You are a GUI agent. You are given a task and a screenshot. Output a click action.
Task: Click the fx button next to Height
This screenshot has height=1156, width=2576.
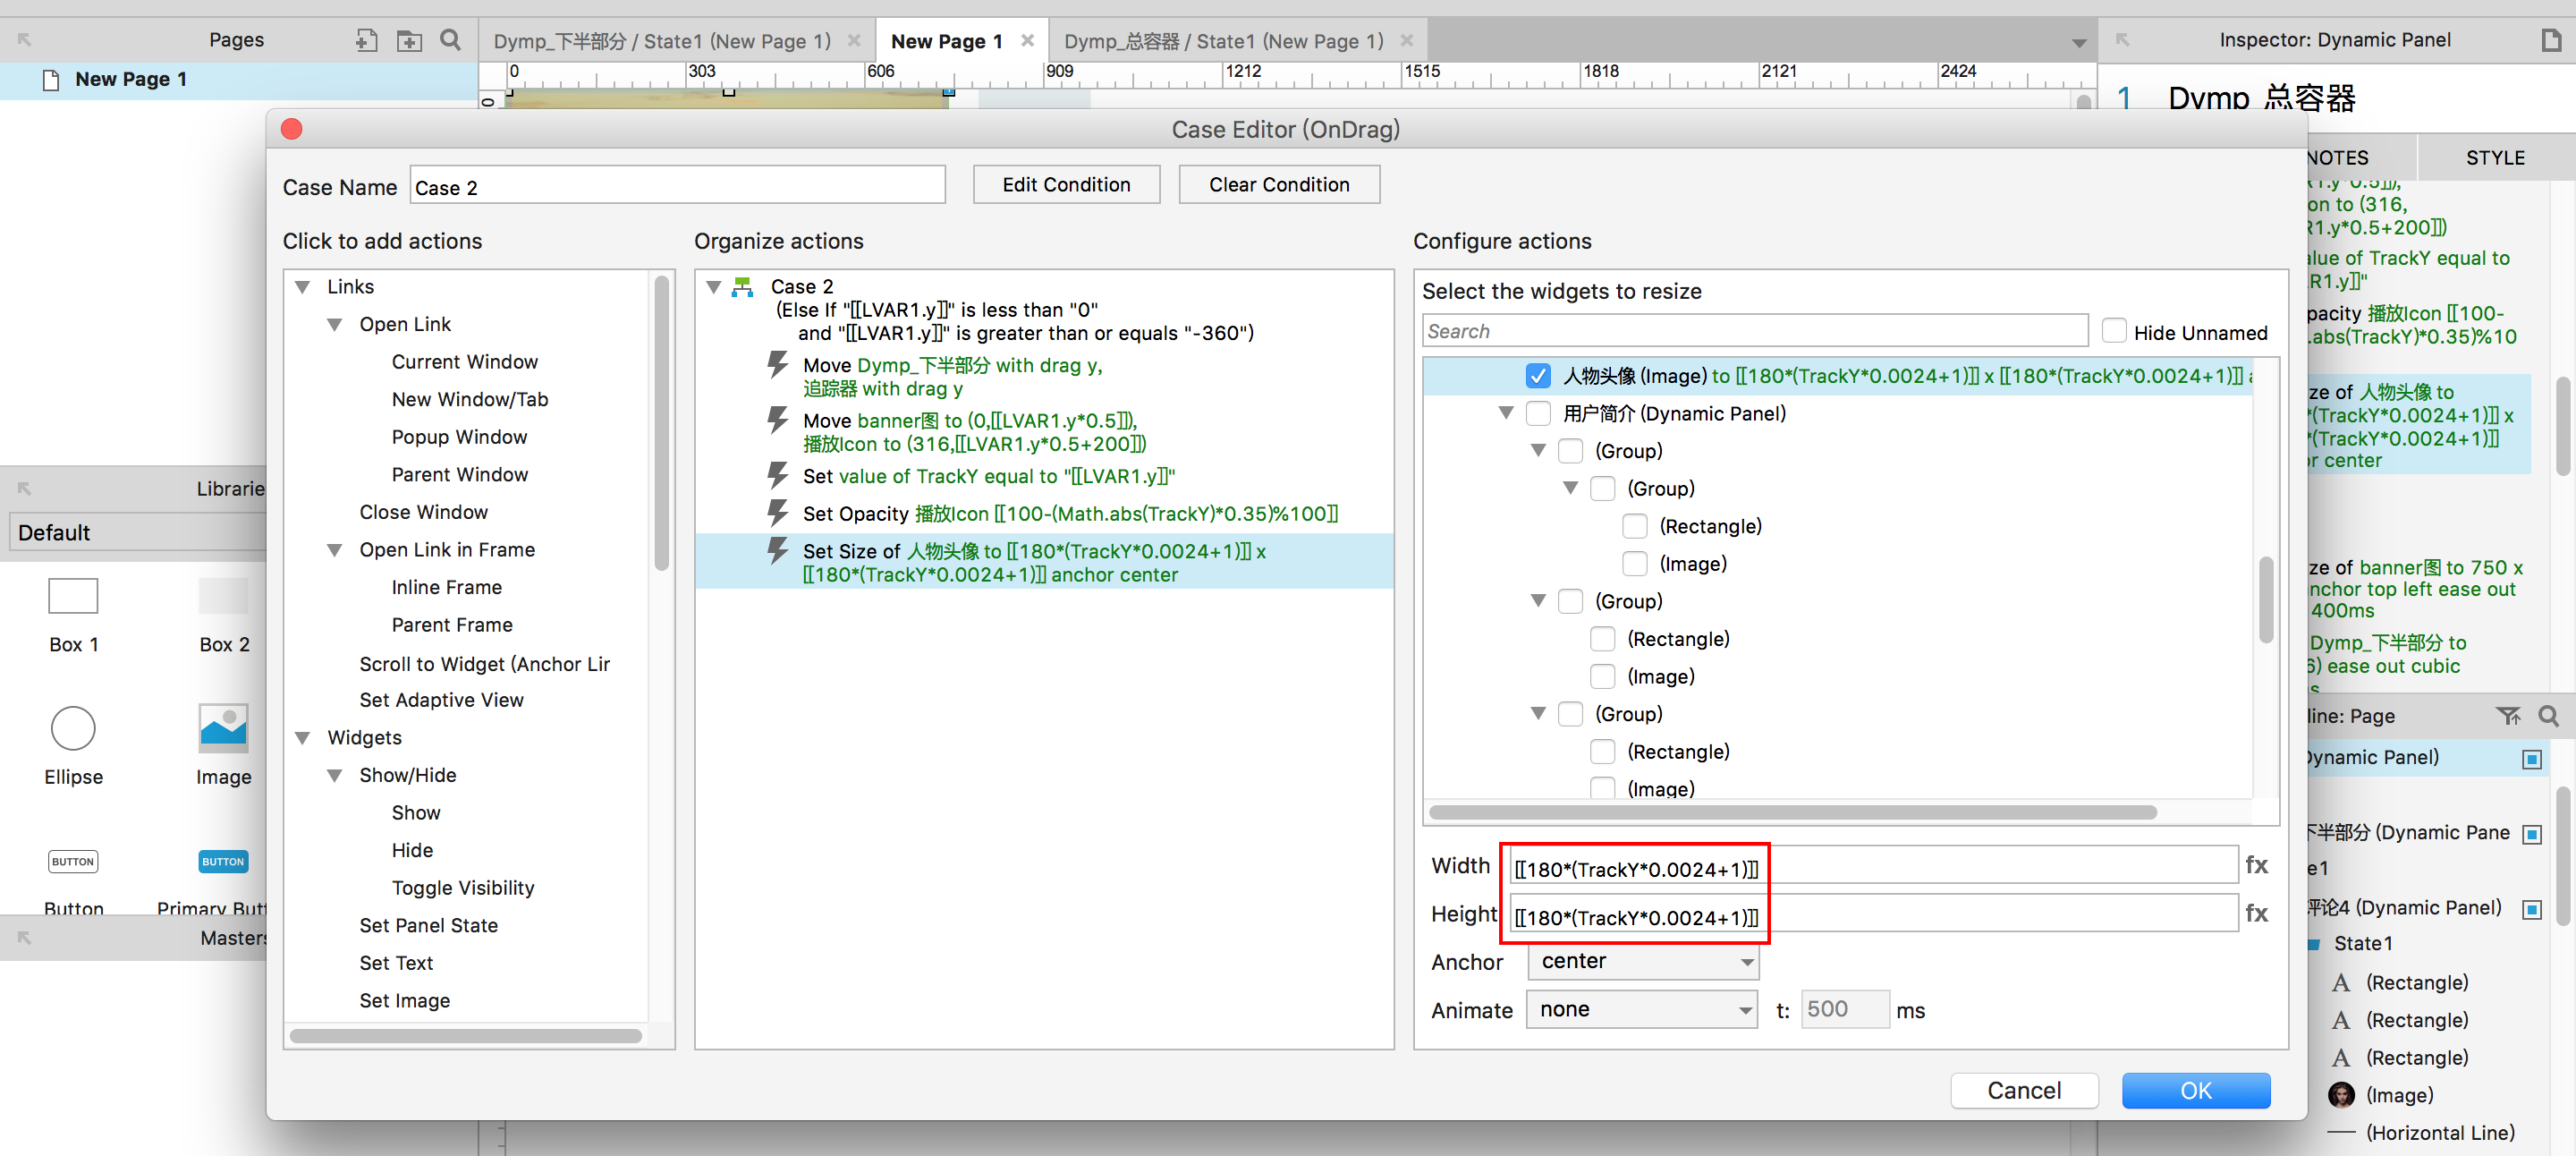click(2256, 913)
